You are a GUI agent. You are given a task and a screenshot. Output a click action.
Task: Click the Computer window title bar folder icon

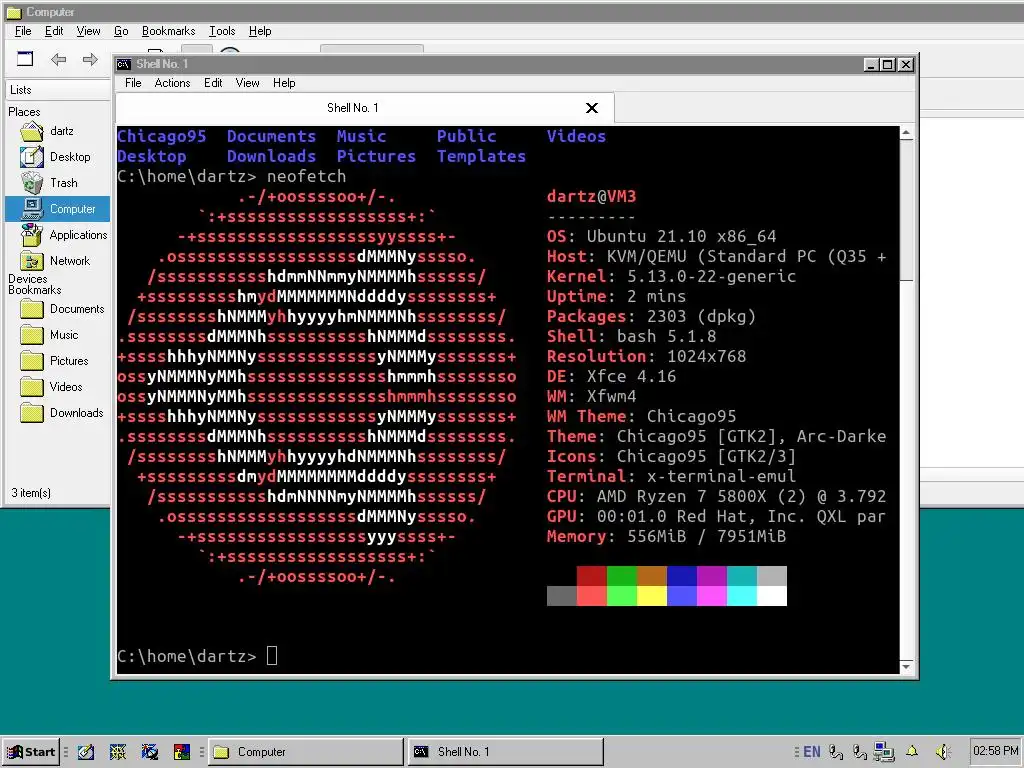[x=13, y=12]
